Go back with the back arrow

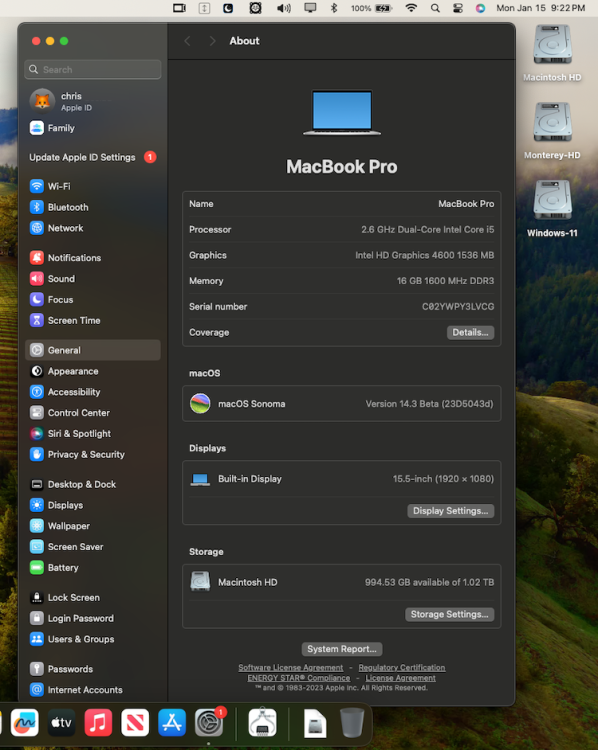pos(188,41)
